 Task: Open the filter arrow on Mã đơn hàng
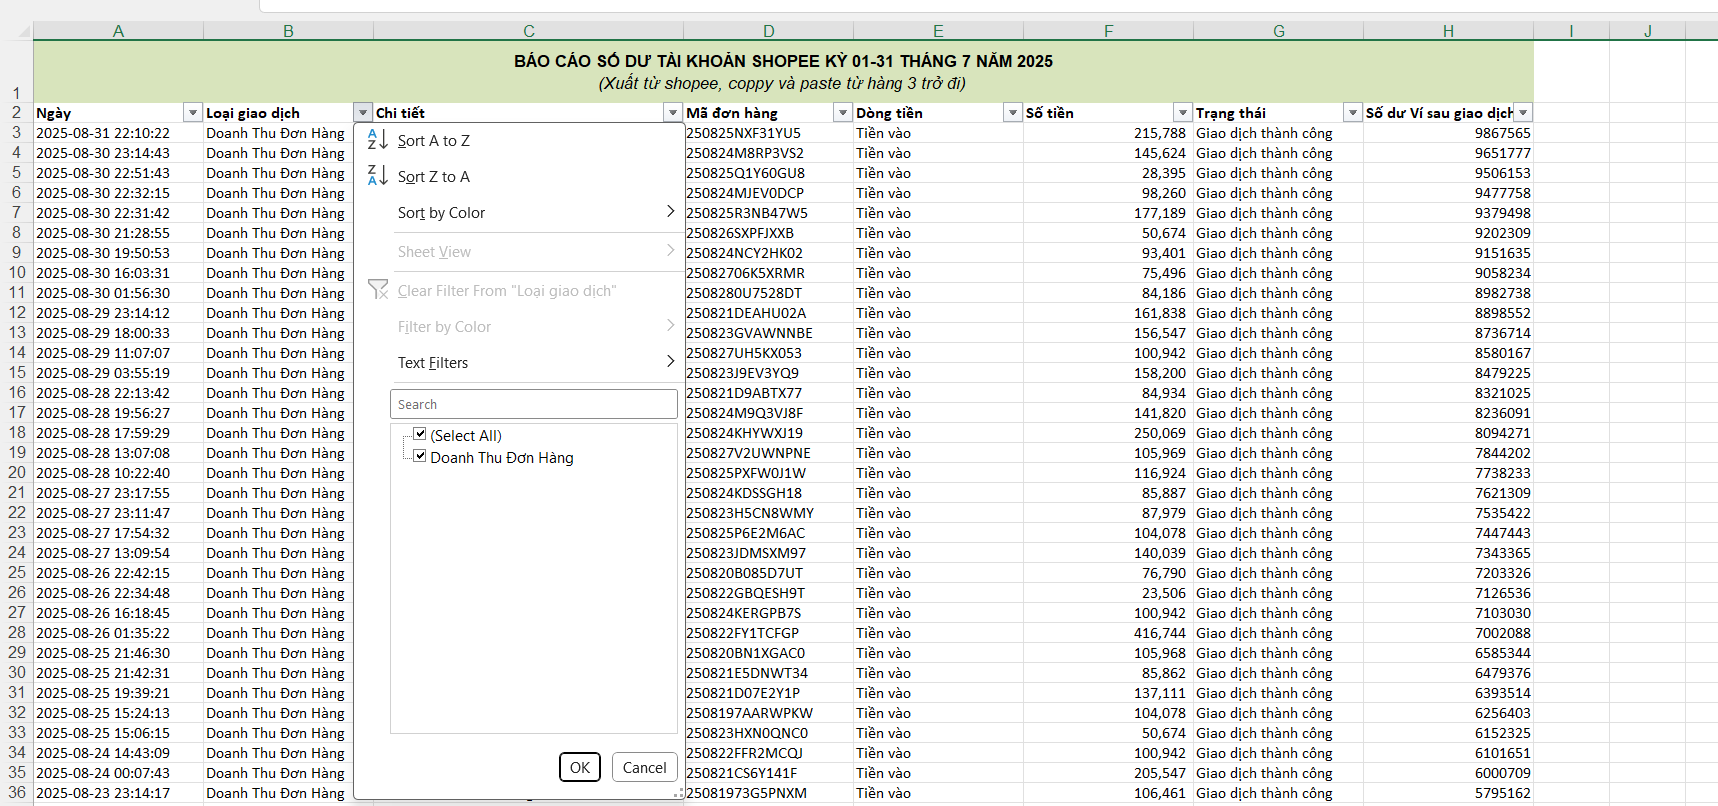pos(843,113)
